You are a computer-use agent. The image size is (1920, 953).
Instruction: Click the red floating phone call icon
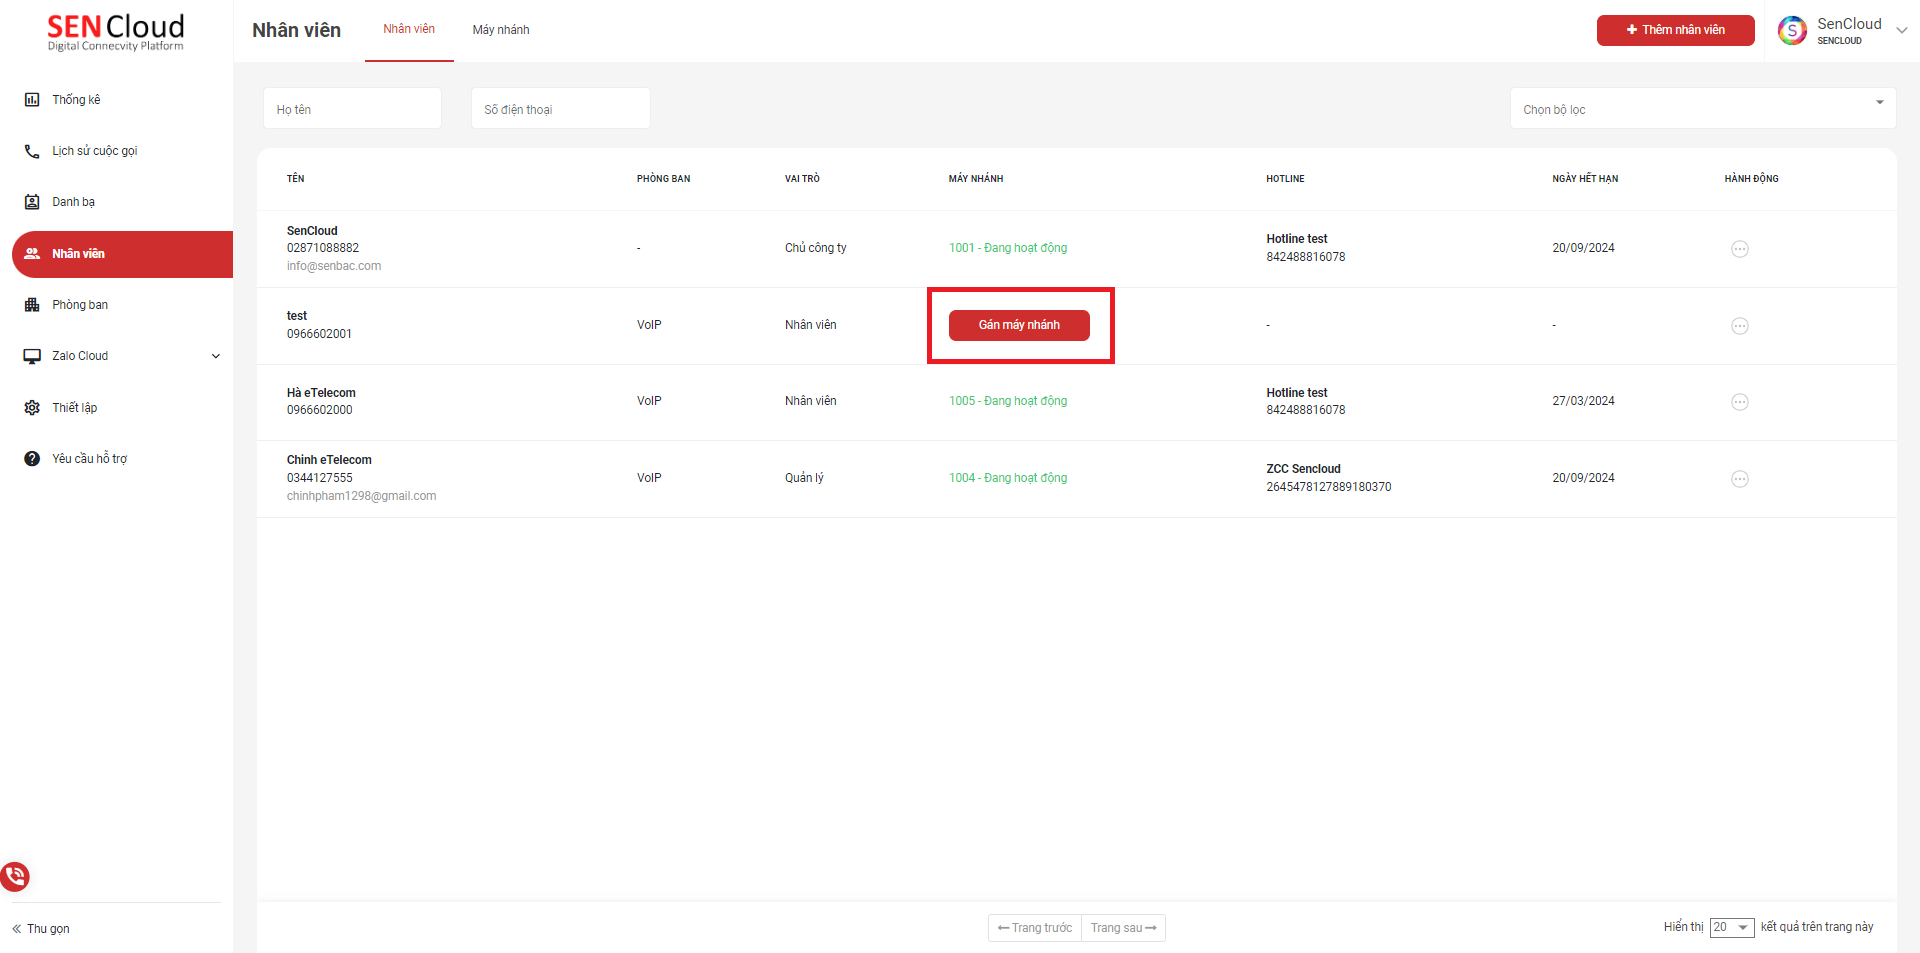coord(15,877)
